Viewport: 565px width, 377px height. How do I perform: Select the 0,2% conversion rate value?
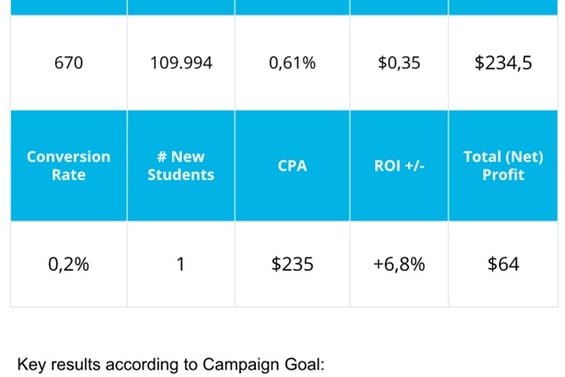click(x=68, y=264)
